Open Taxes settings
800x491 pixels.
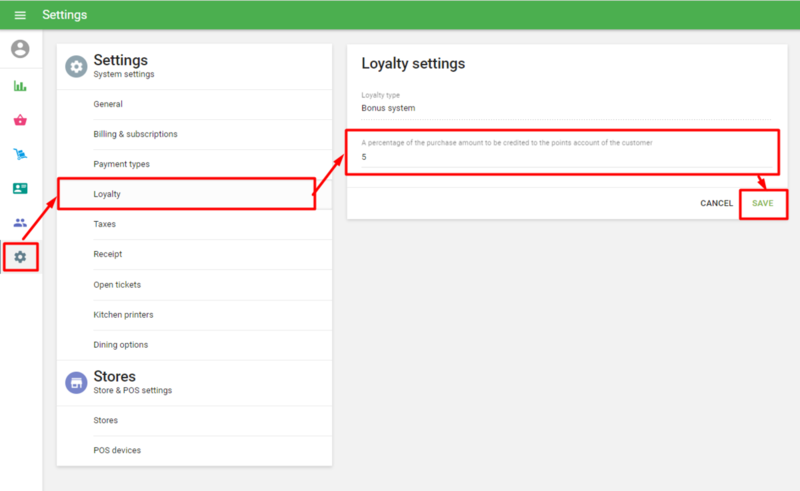click(105, 224)
